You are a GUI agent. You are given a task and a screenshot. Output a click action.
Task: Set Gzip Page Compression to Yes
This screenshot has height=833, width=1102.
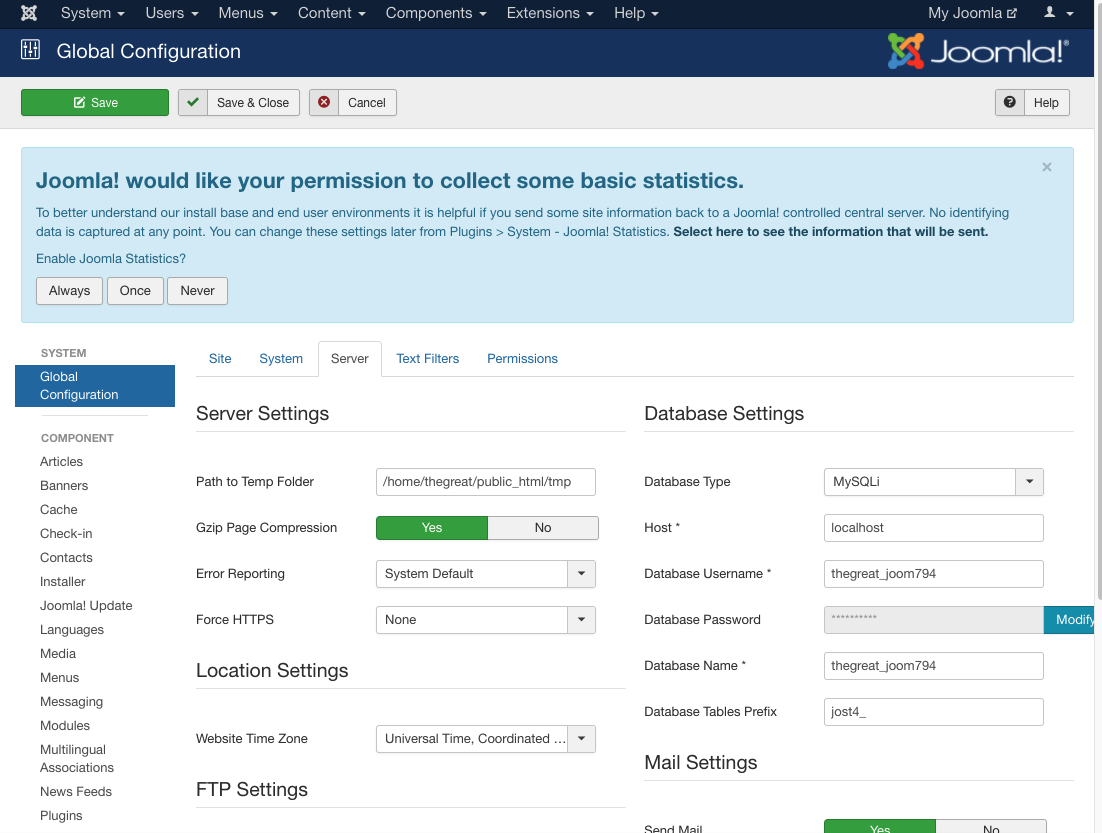[x=432, y=528]
